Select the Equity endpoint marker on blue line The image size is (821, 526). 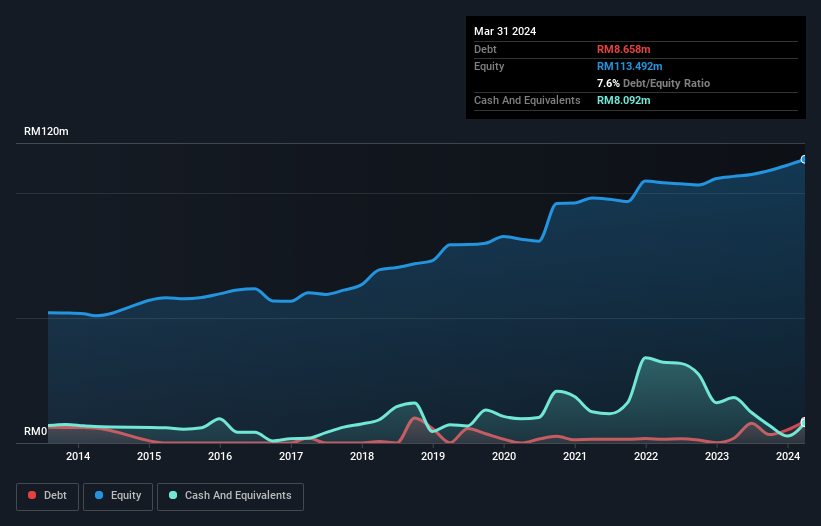(x=803, y=159)
